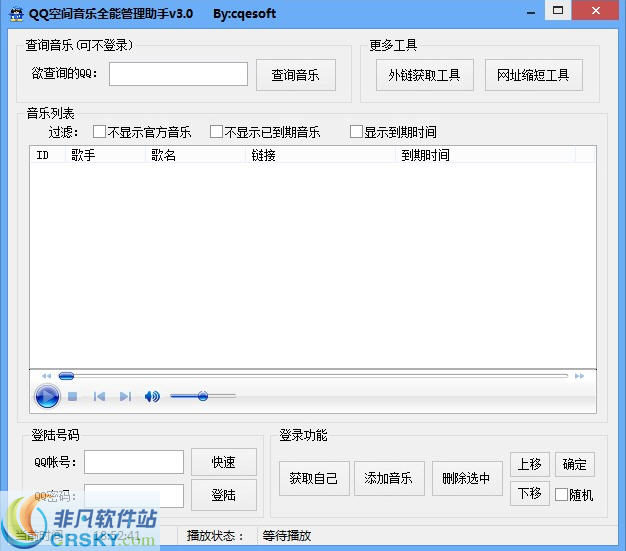Click the 等待播放 status text
The height and width of the screenshot is (551, 626).
(287, 536)
